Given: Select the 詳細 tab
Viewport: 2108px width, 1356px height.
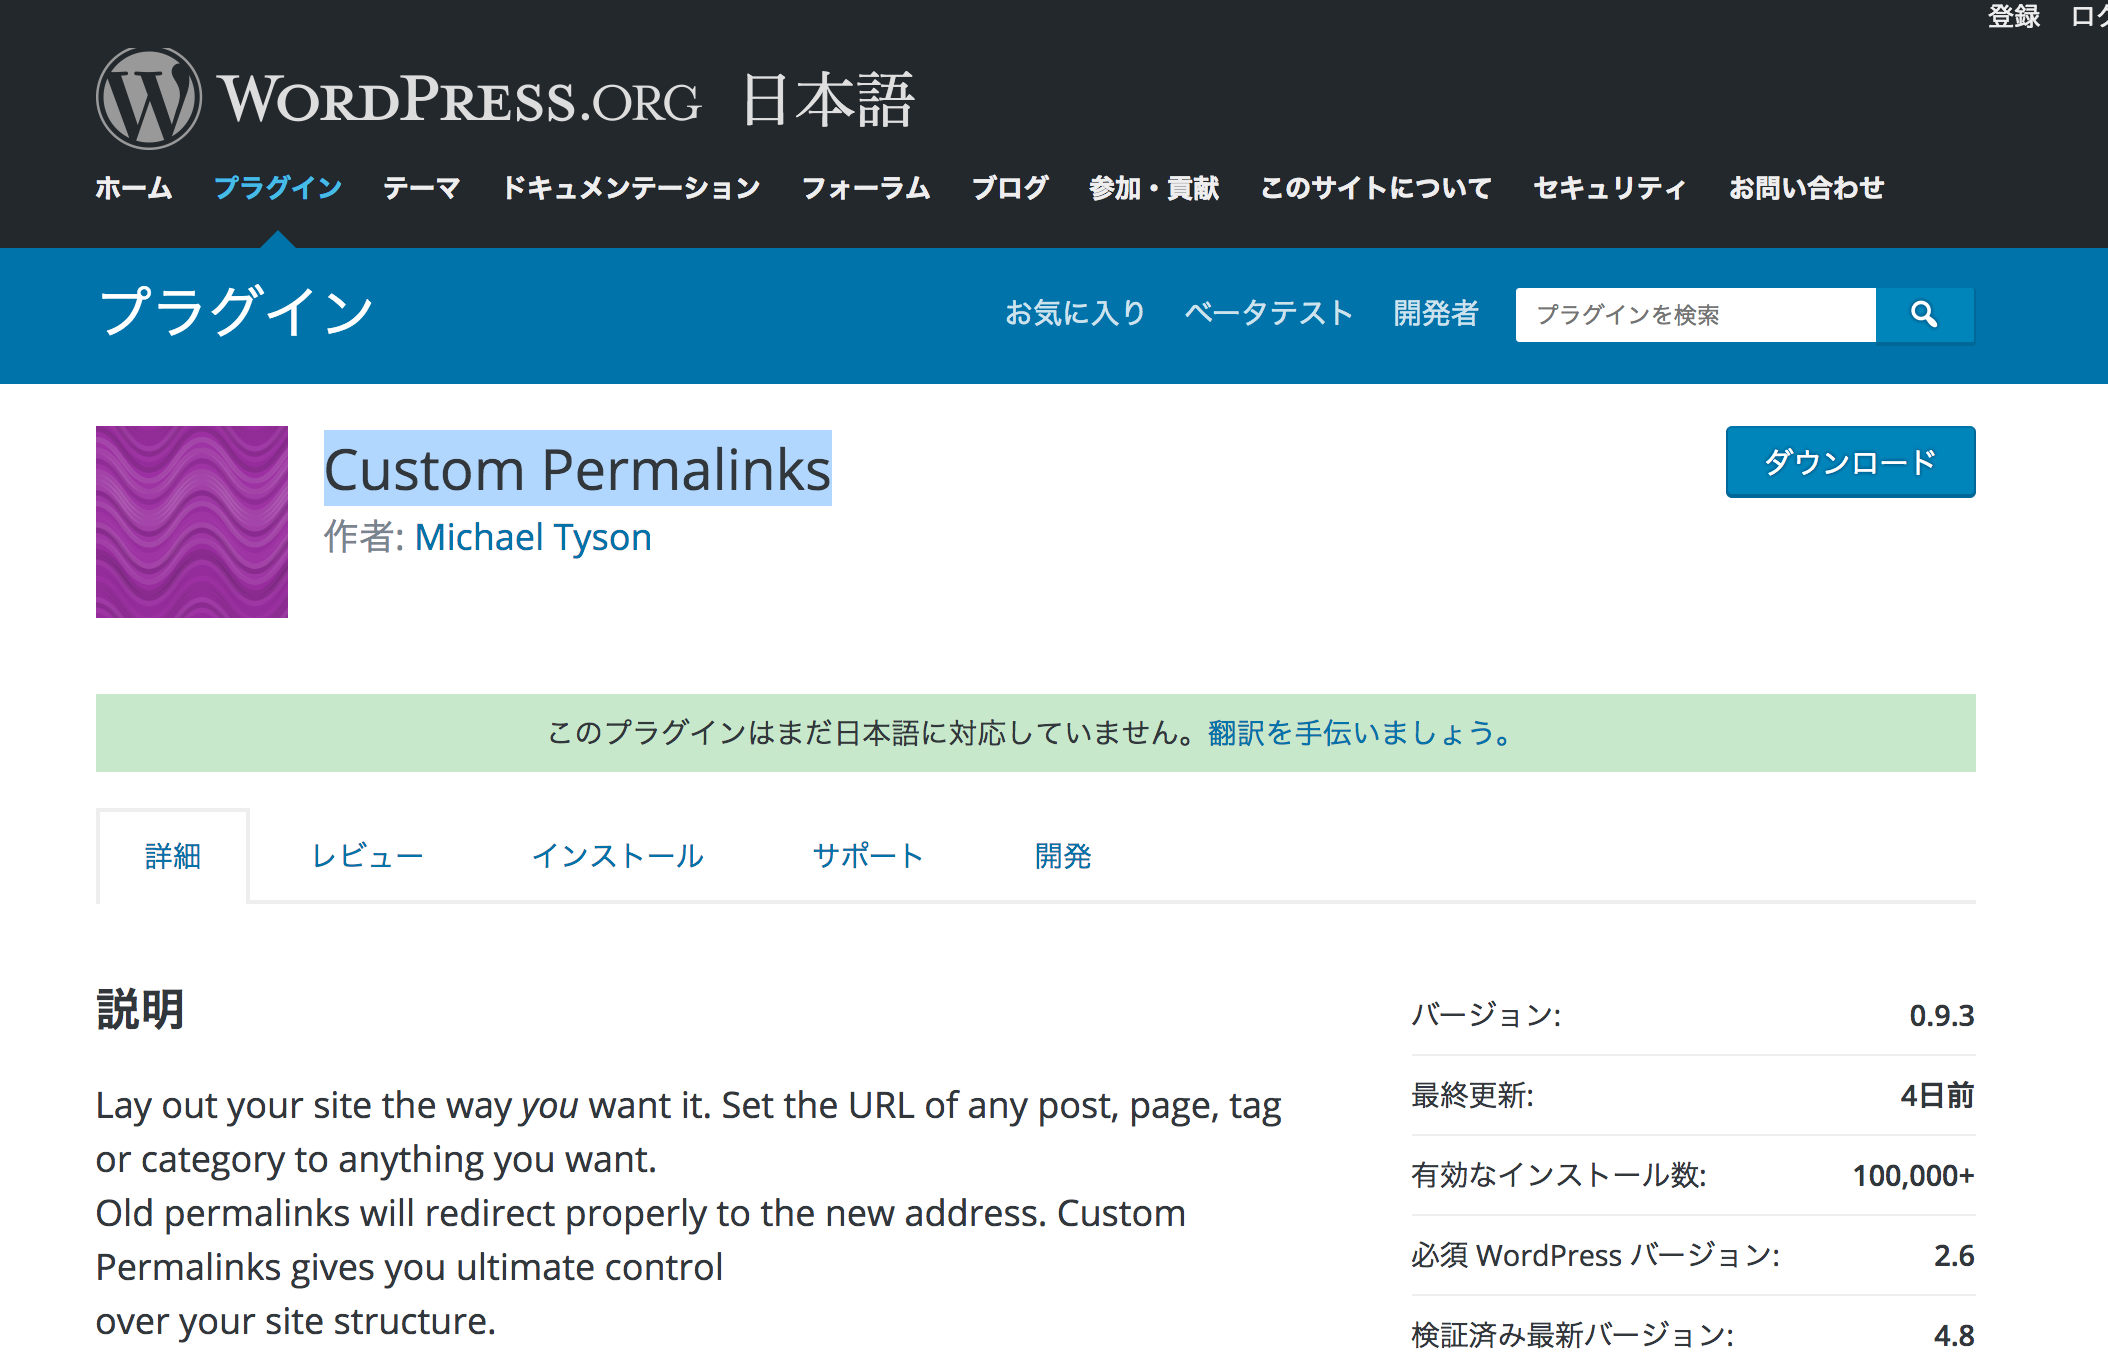Looking at the screenshot, I should [173, 856].
